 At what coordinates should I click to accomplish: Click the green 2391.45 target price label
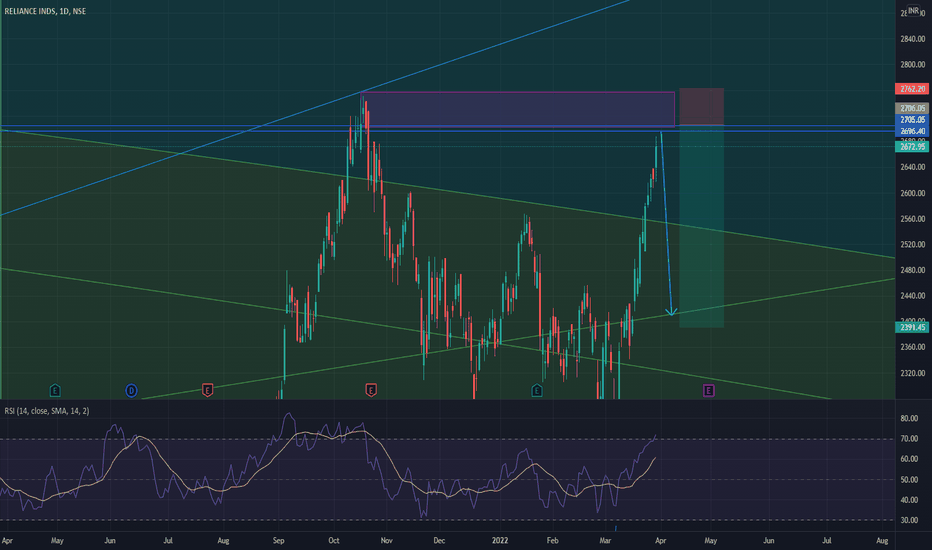tap(912, 328)
